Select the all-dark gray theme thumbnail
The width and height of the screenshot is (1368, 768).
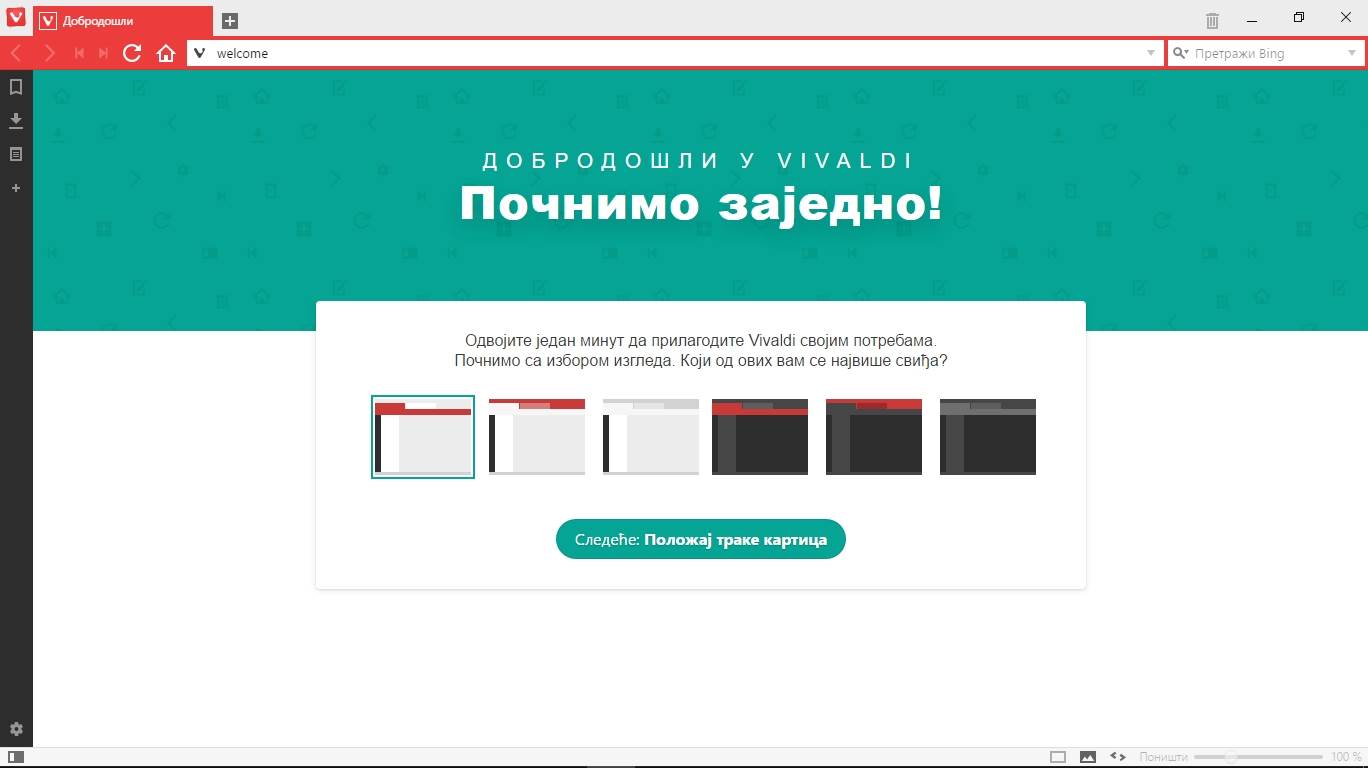coord(987,437)
